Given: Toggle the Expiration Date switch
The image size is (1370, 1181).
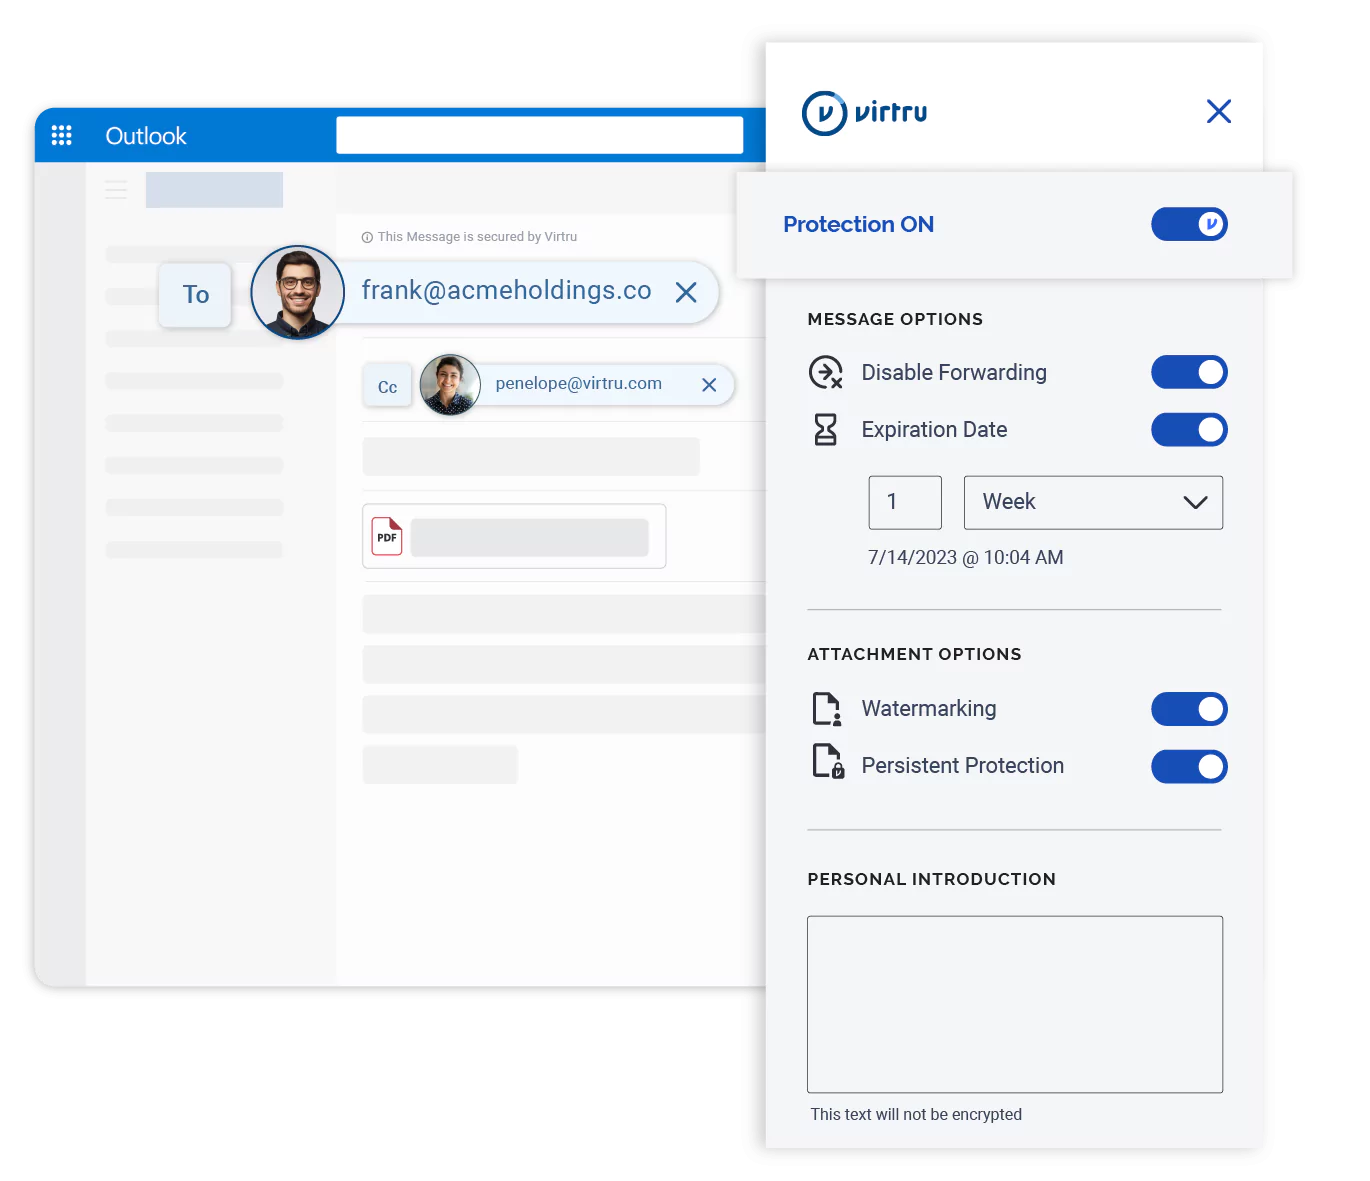Looking at the screenshot, I should pos(1188,430).
